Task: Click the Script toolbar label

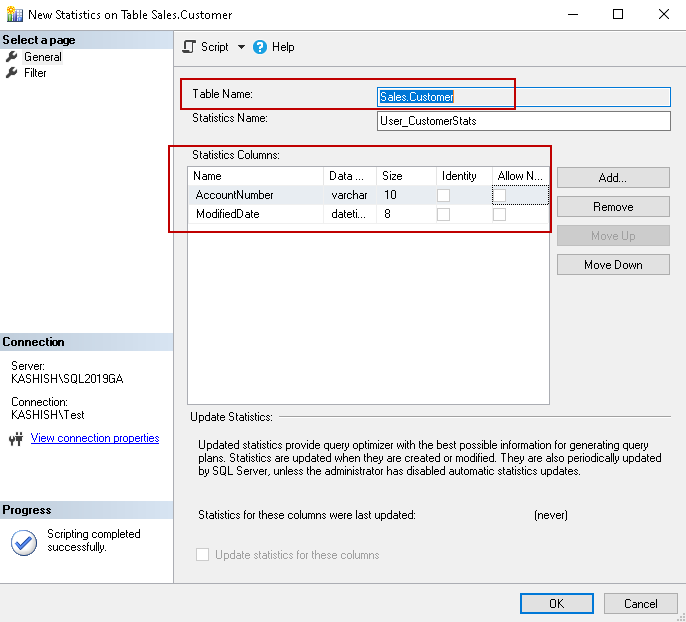Action: tap(214, 47)
